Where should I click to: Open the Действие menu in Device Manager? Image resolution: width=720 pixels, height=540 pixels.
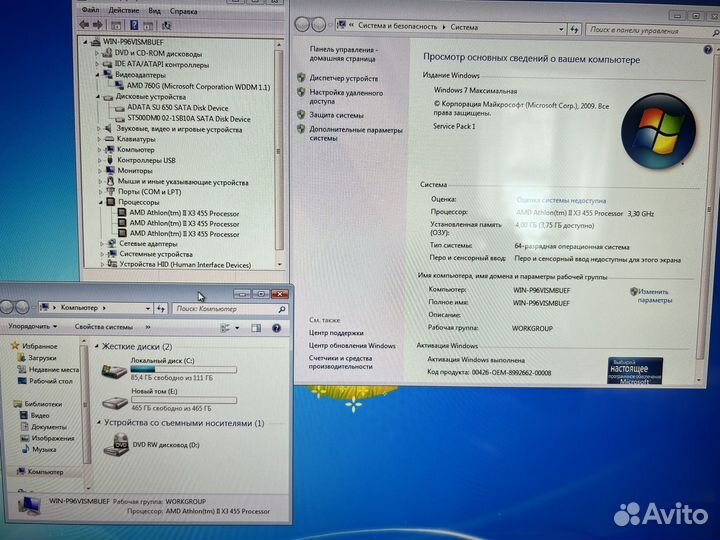[124, 10]
